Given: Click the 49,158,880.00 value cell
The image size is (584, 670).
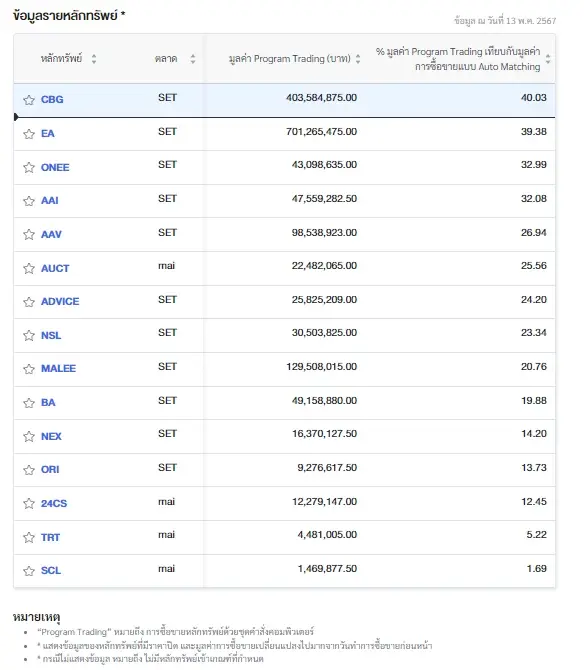Looking at the screenshot, I should click(x=324, y=401).
